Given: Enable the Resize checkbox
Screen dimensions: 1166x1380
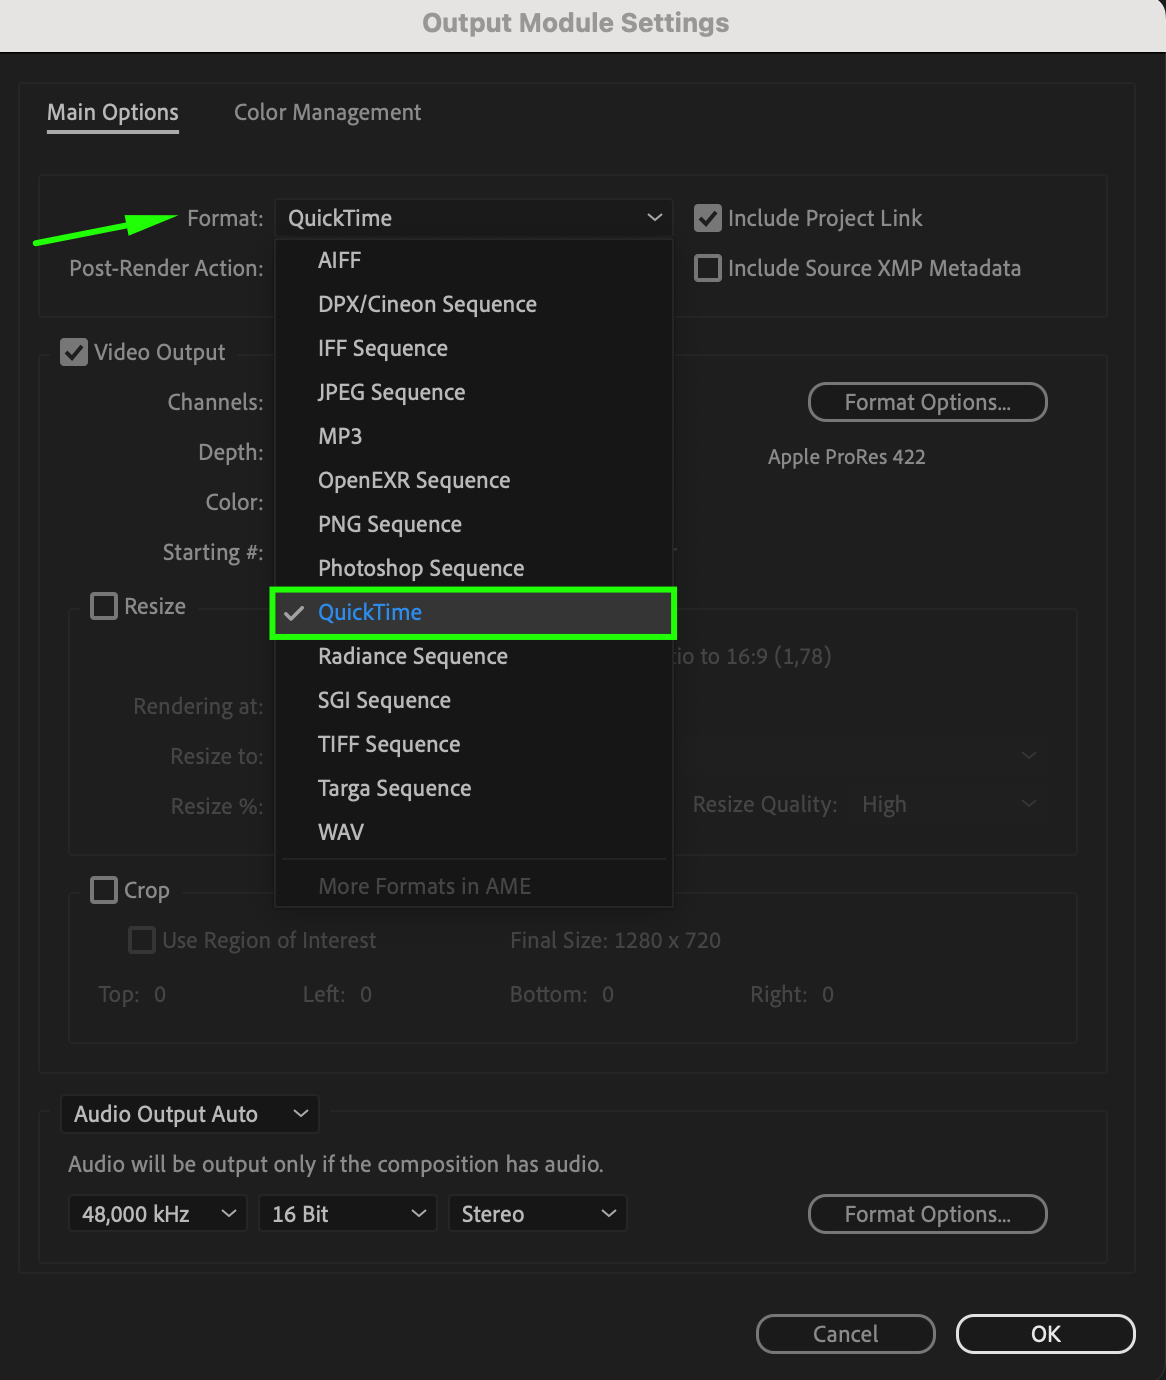Looking at the screenshot, I should click(104, 606).
